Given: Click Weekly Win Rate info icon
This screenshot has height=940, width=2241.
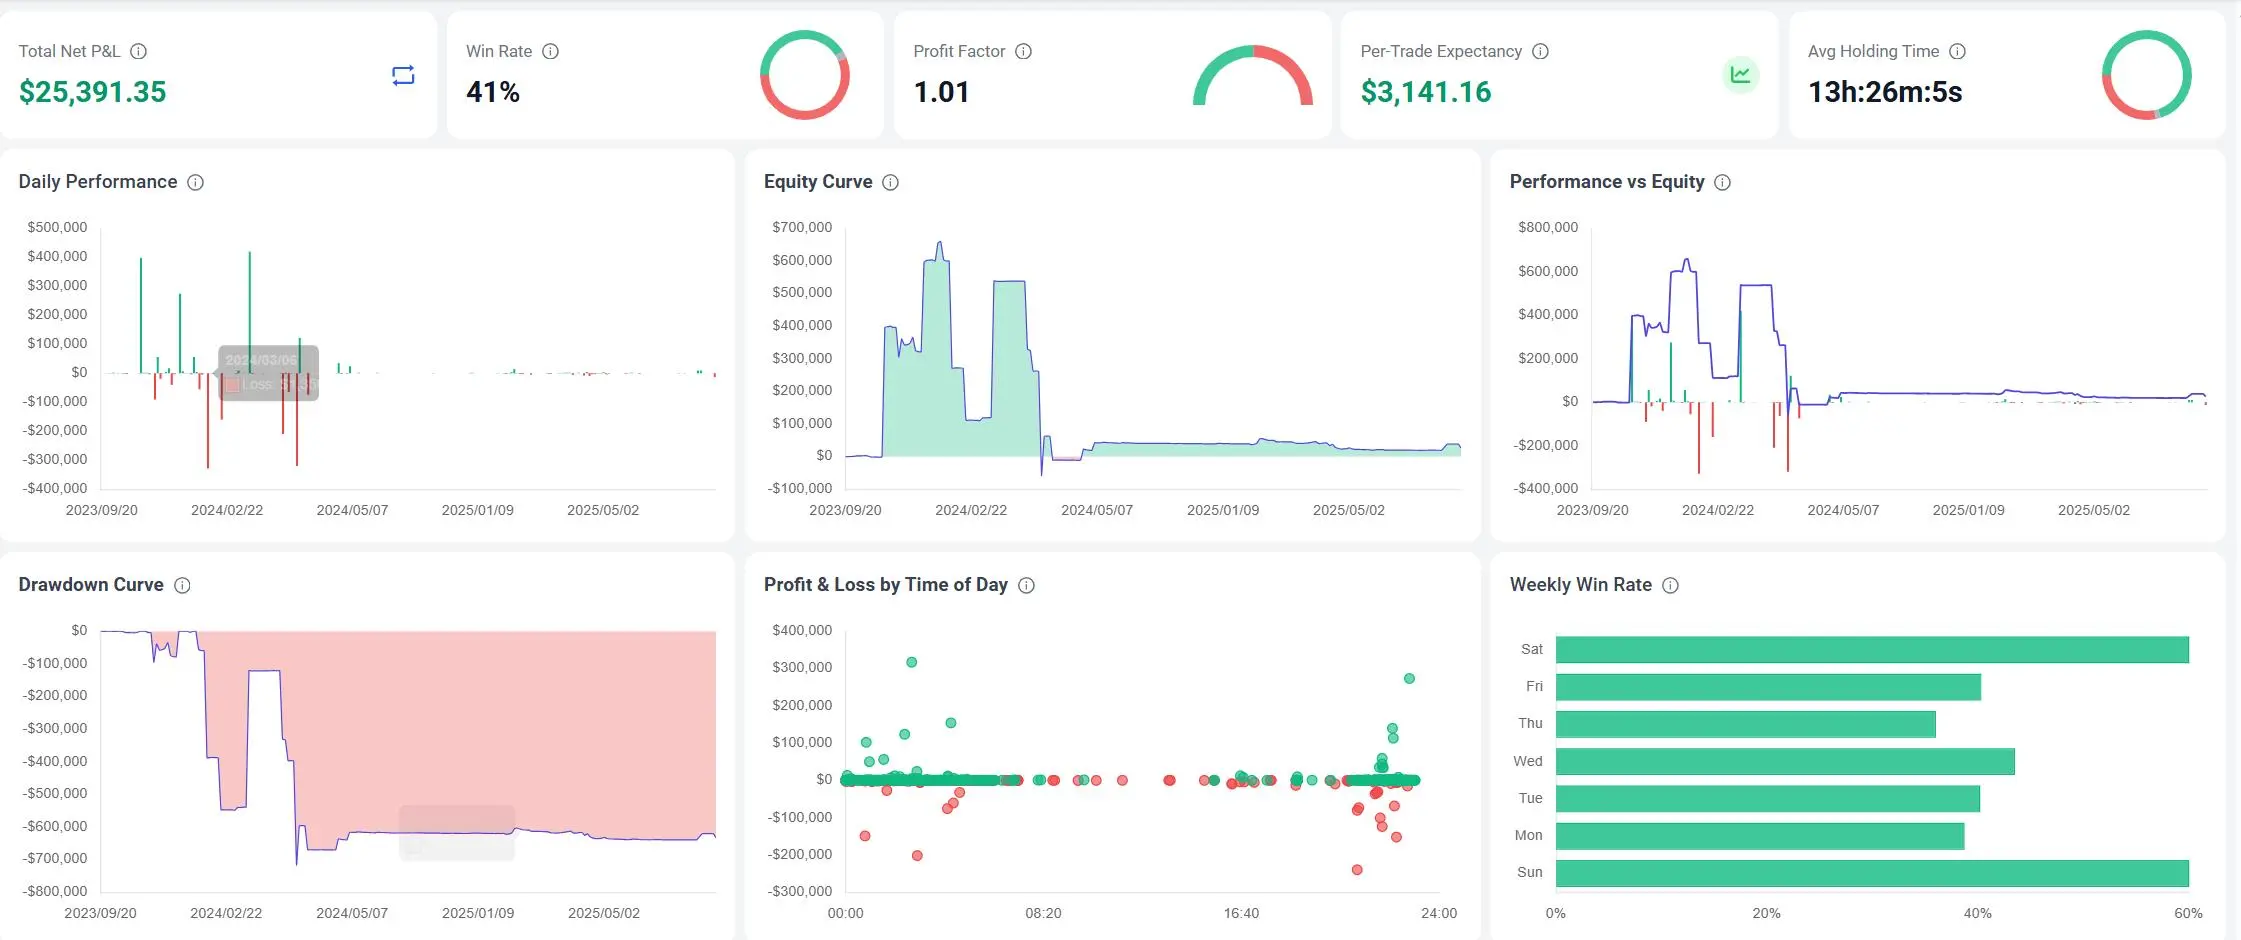Looking at the screenshot, I should point(1670,585).
